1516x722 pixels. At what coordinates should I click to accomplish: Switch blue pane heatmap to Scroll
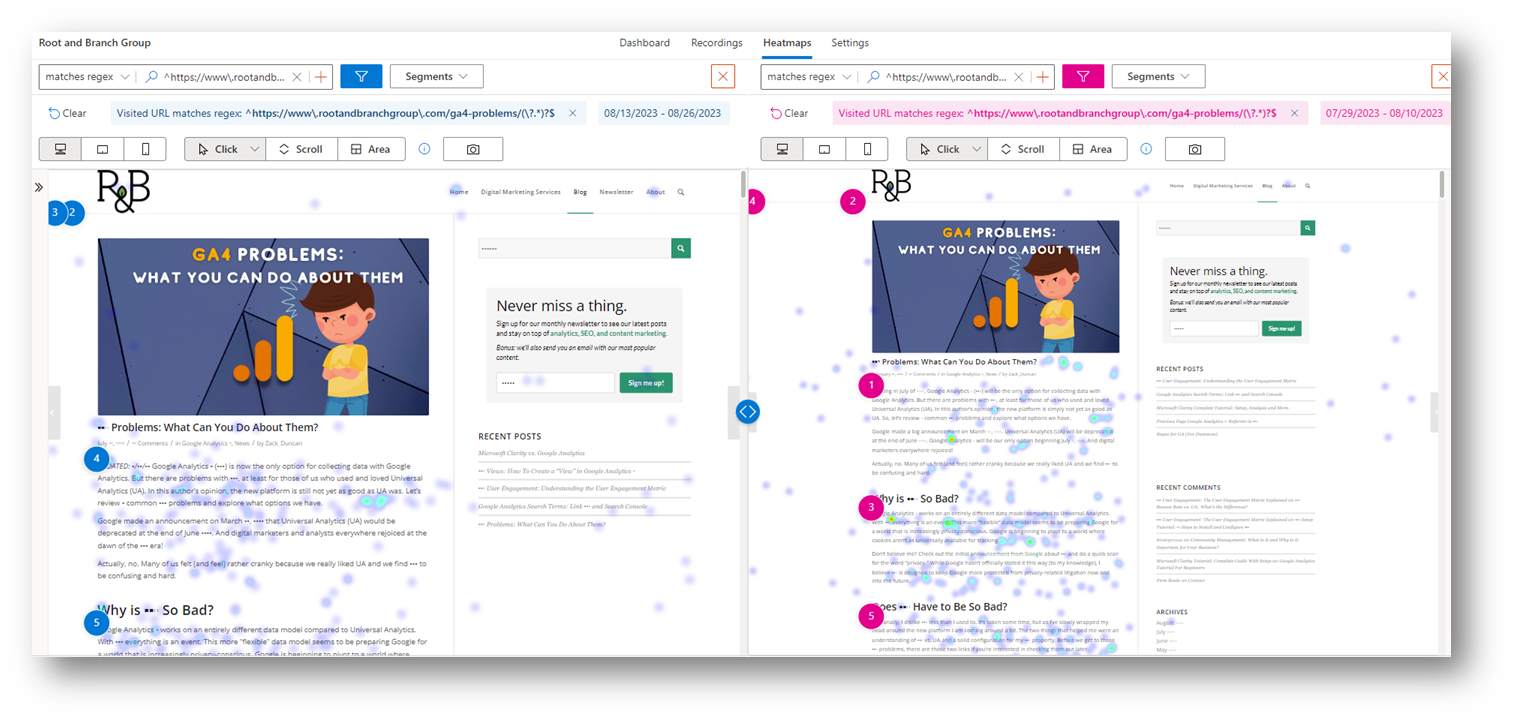click(301, 149)
